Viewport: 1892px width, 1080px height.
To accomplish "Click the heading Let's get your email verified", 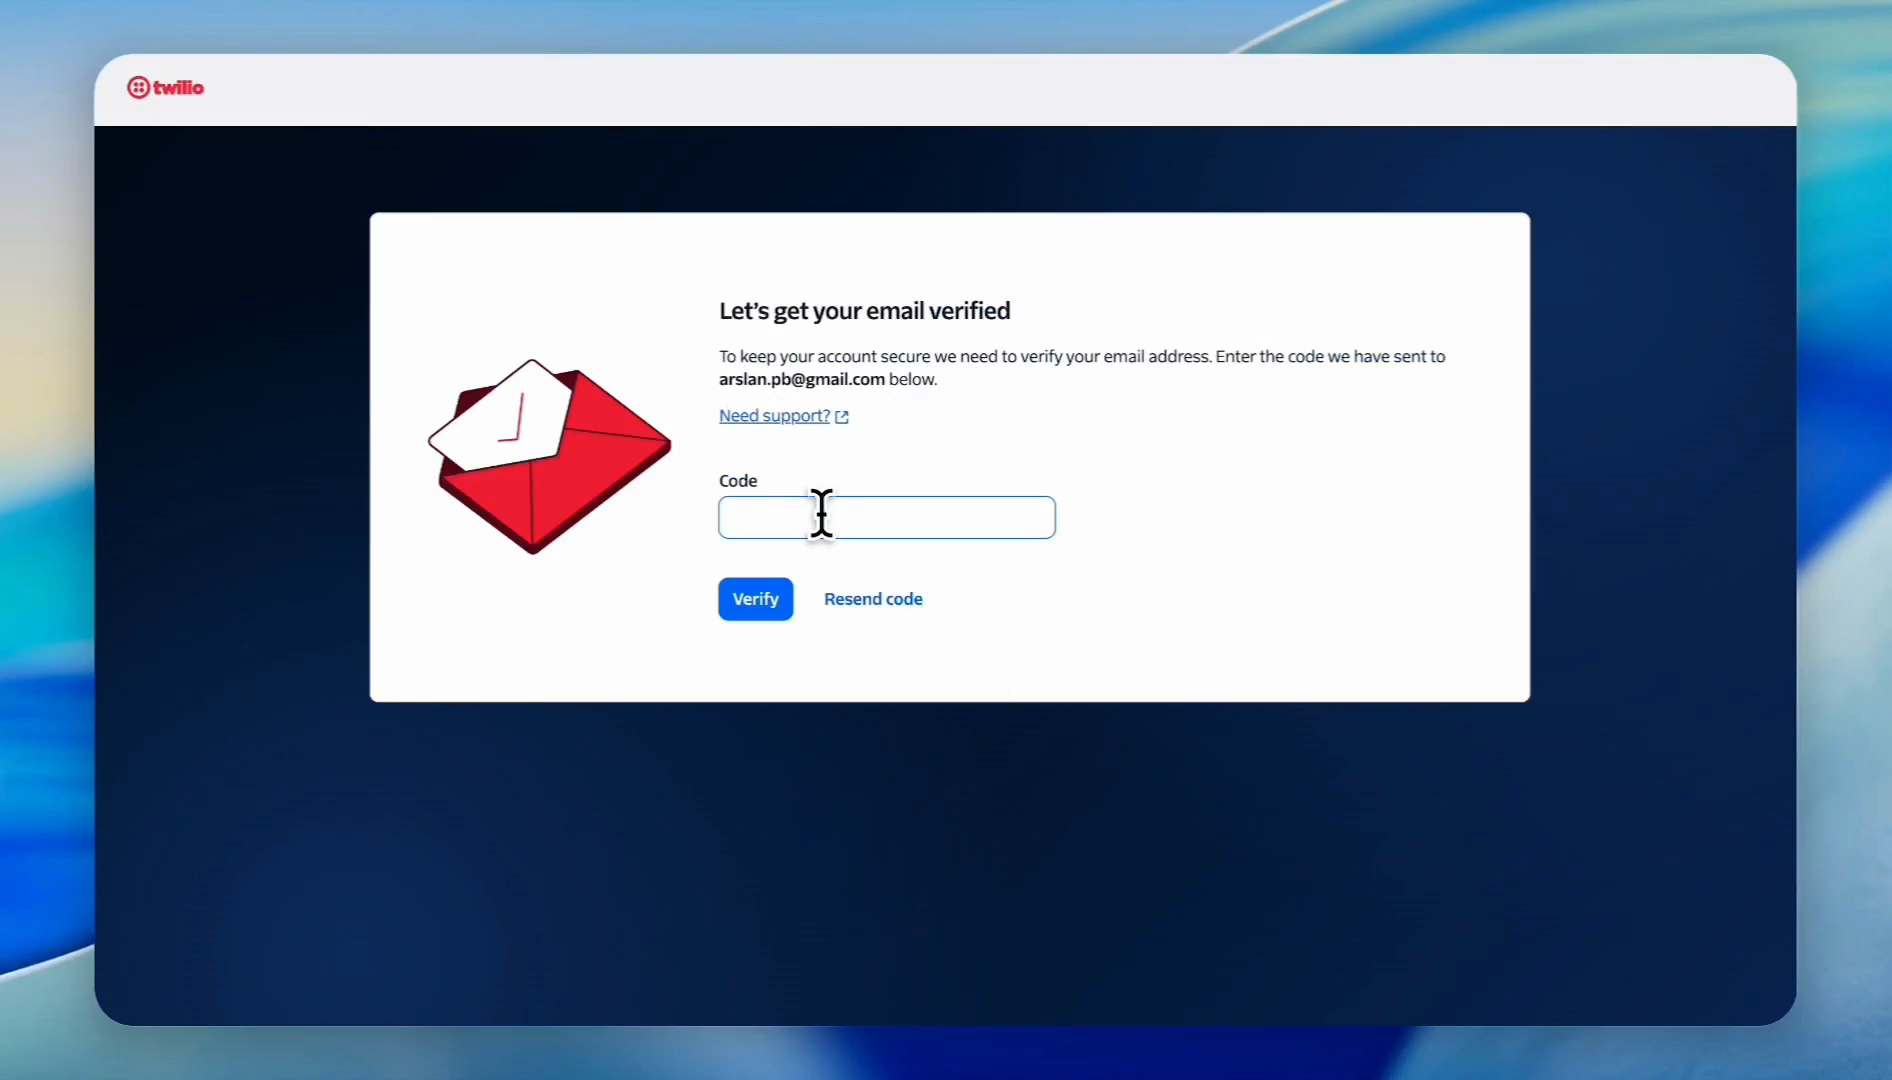I will click(864, 311).
